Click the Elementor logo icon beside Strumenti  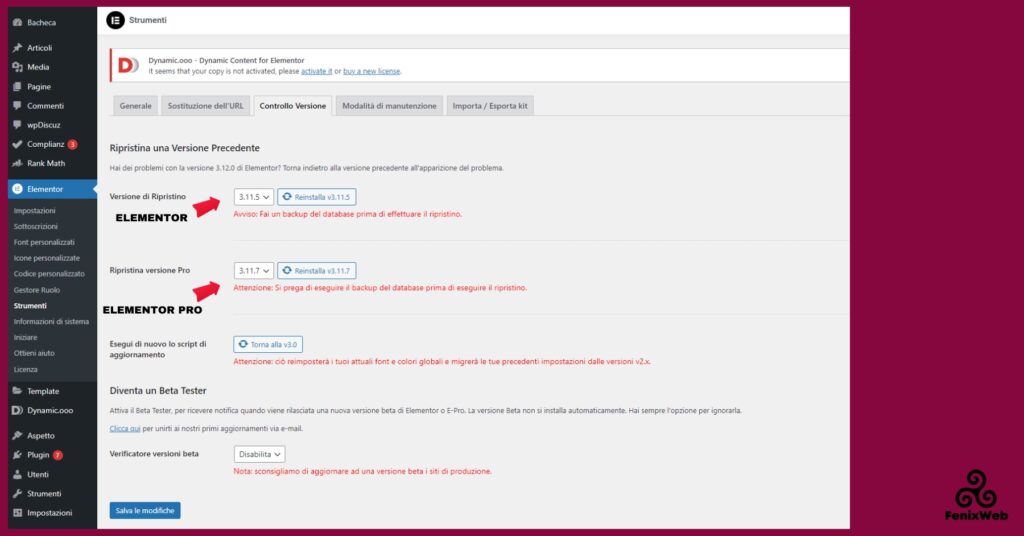pyautogui.click(x=115, y=20)
